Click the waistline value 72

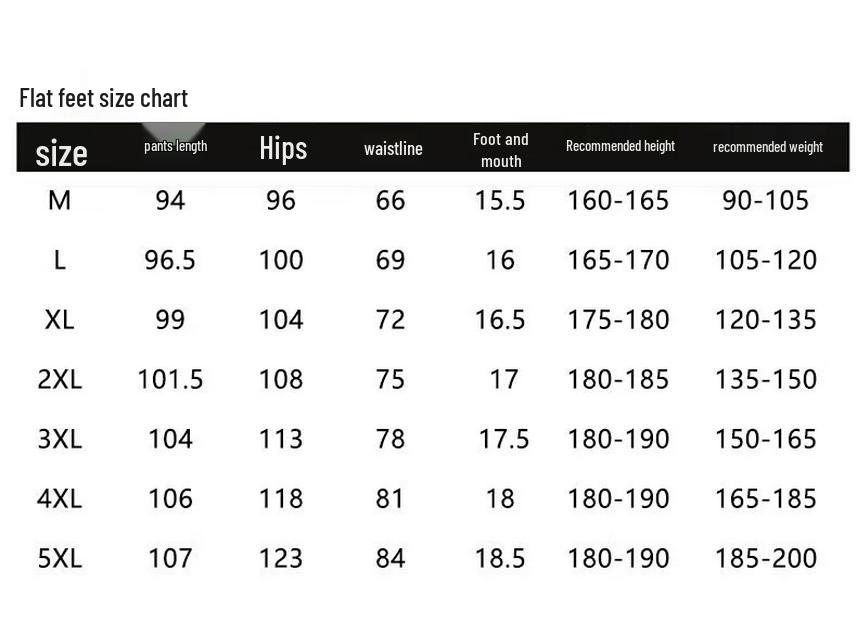tap(390, 320)
